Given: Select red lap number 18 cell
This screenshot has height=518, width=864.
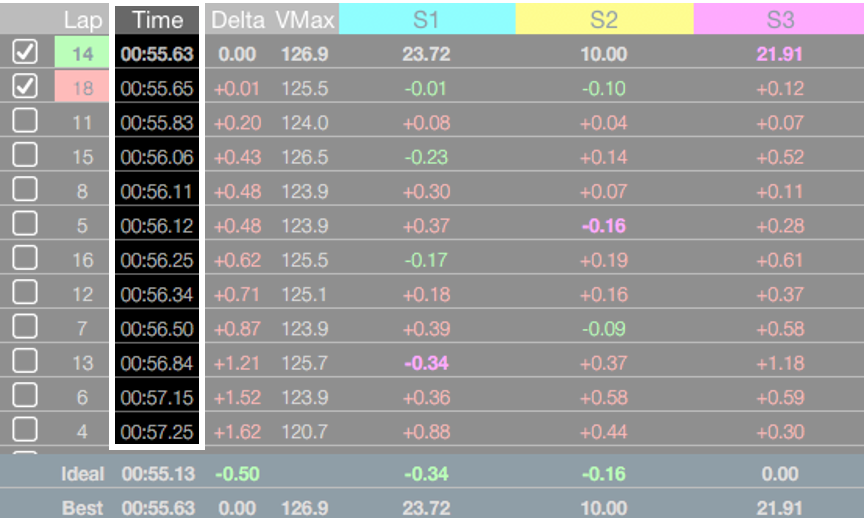Looking at the screenshot, I should pos(82,87).
